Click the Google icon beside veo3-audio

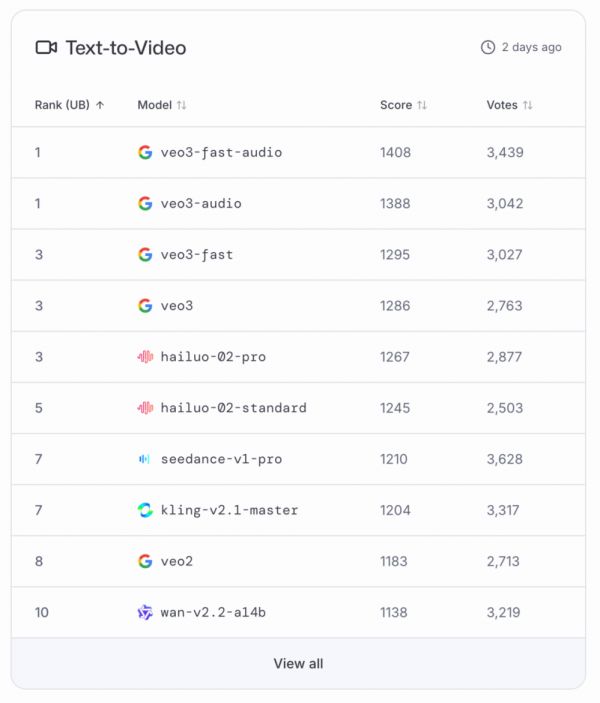[145, 204]
